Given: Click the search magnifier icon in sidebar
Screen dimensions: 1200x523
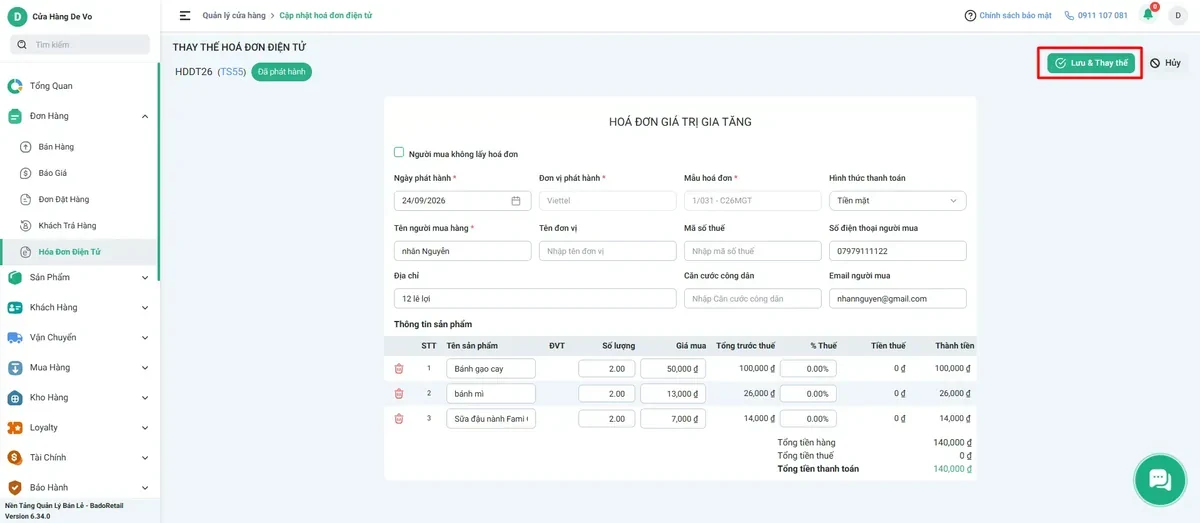Looking at the screenshot, I should (22, 45).
